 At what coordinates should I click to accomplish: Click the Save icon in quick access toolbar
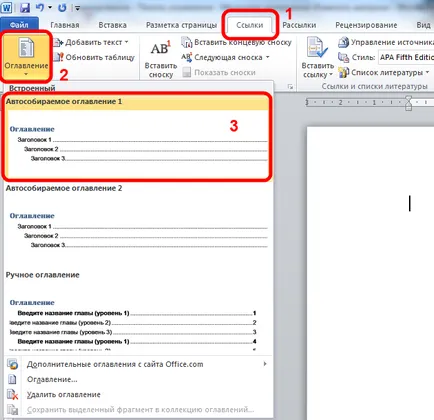(25, 7)
